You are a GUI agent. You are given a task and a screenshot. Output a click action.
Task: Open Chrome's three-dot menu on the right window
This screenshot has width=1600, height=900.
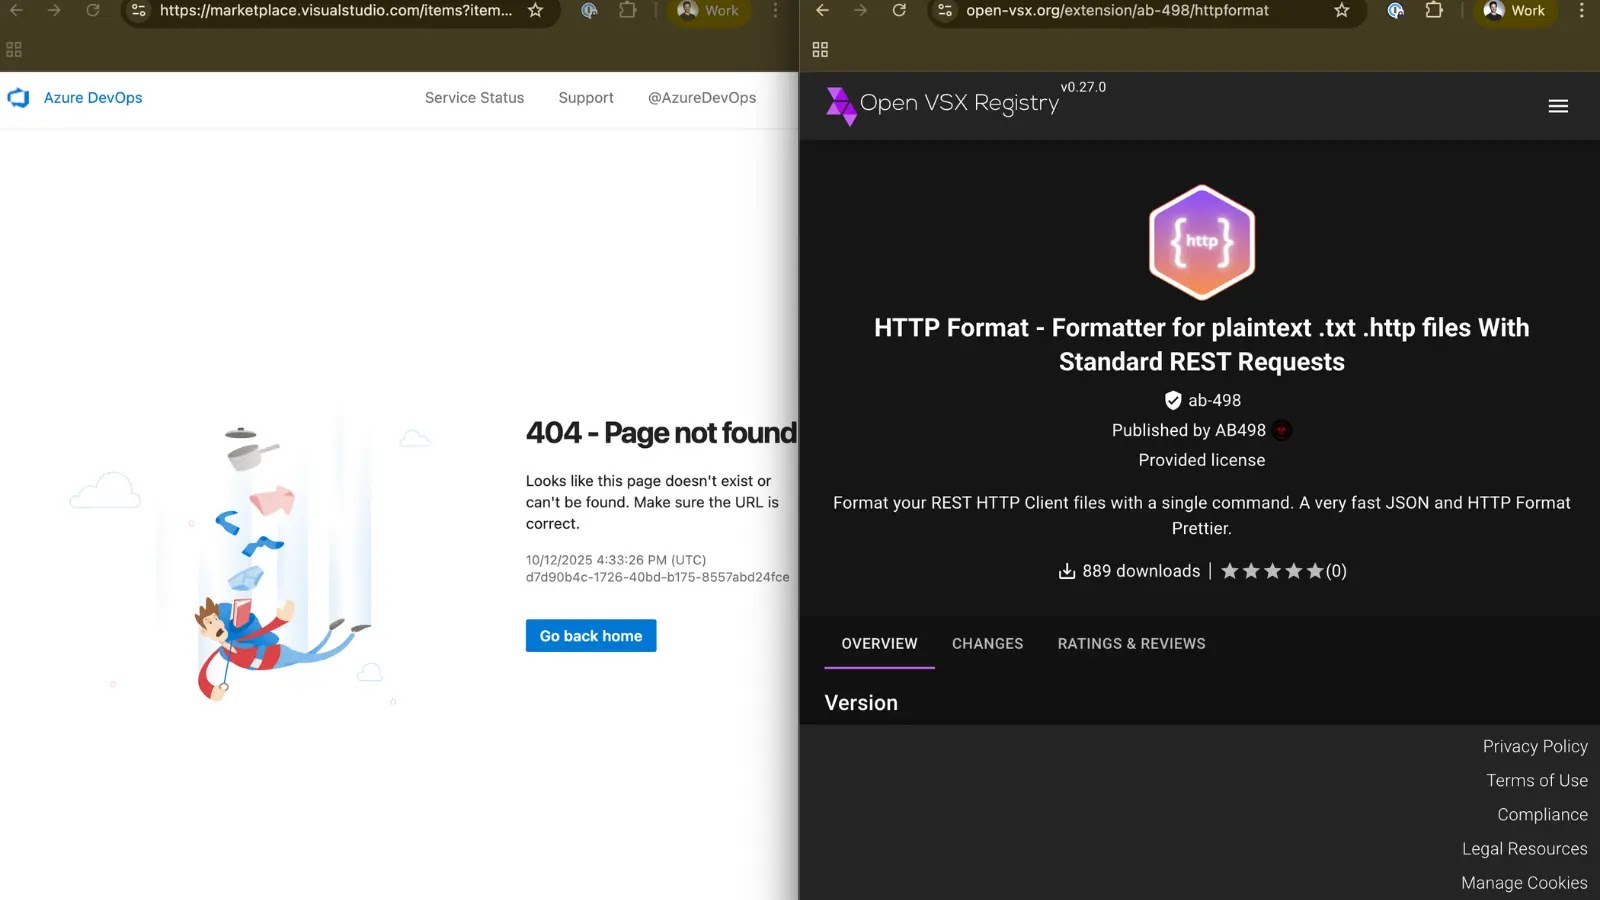tap(1581, 11)
